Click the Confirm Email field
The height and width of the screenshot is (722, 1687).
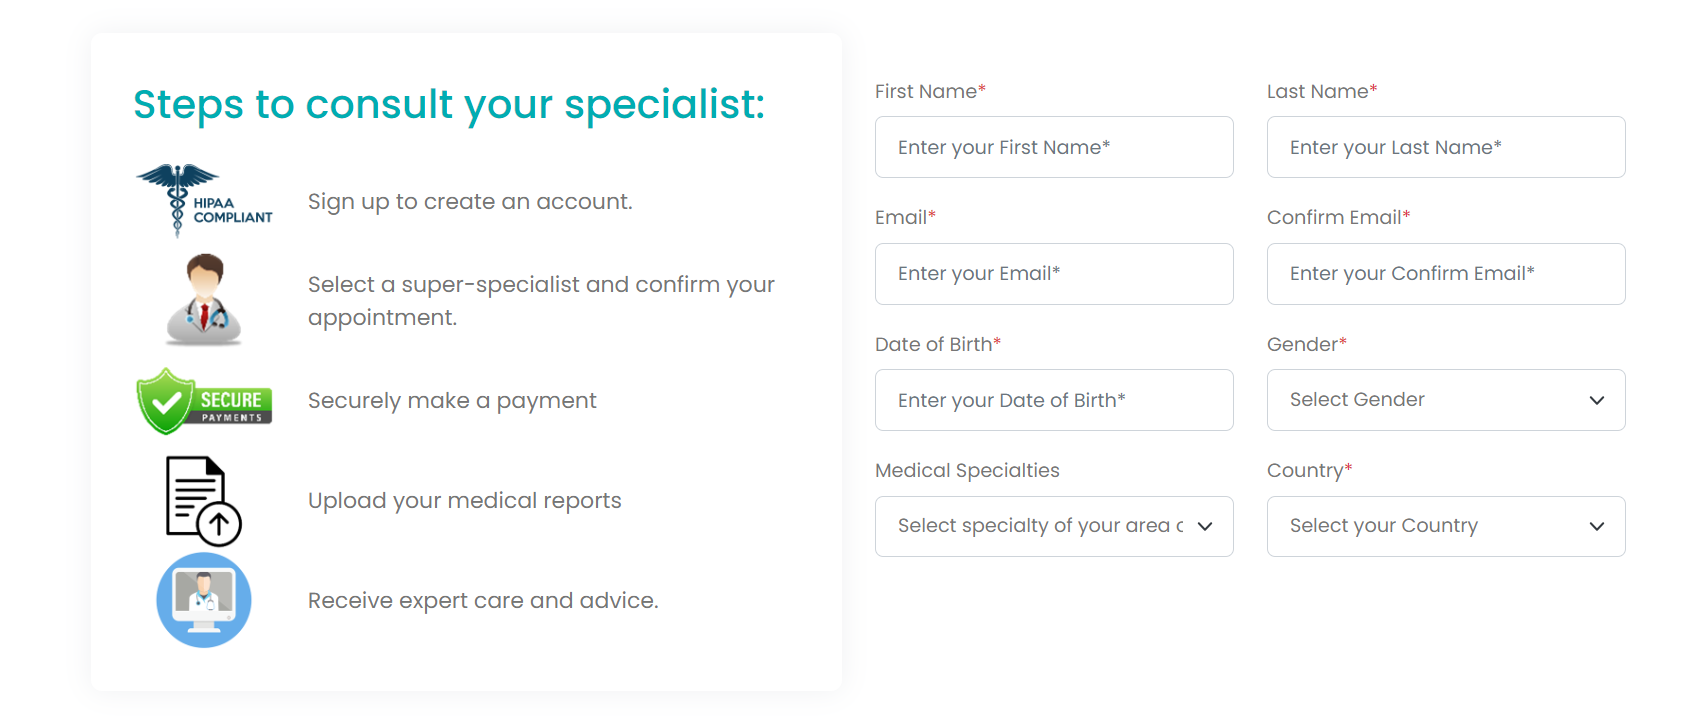(1446, 274)
